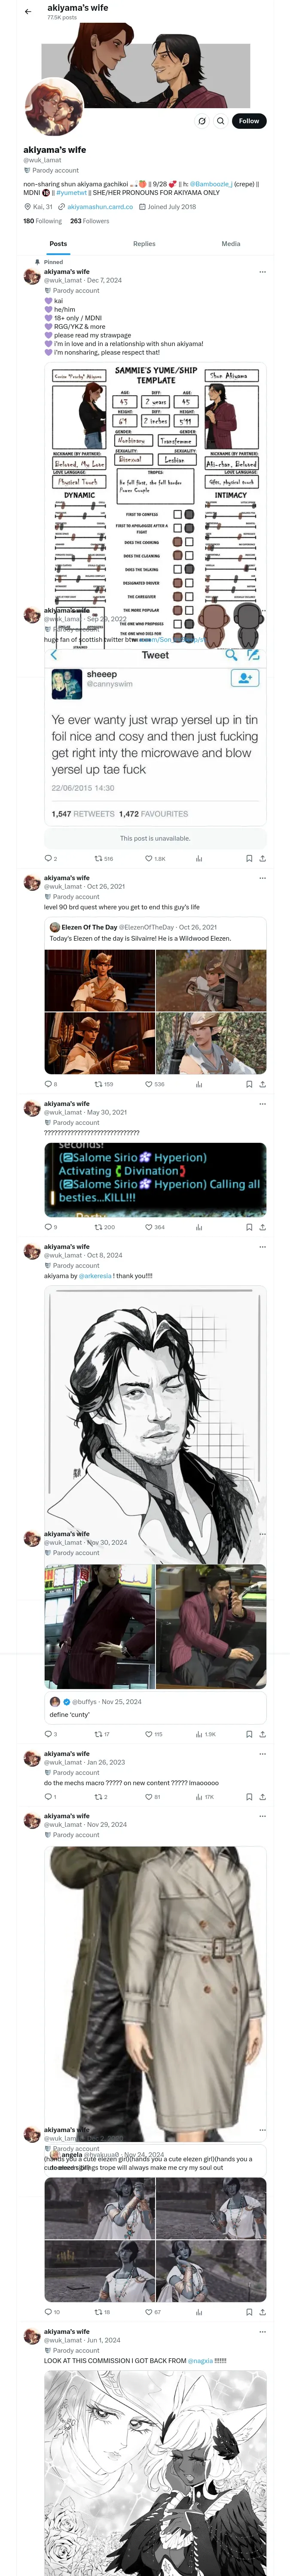This screenshot has height=2576, width=290.
Task: View analytics on the 'define cunty' post
Action: 198,1734
